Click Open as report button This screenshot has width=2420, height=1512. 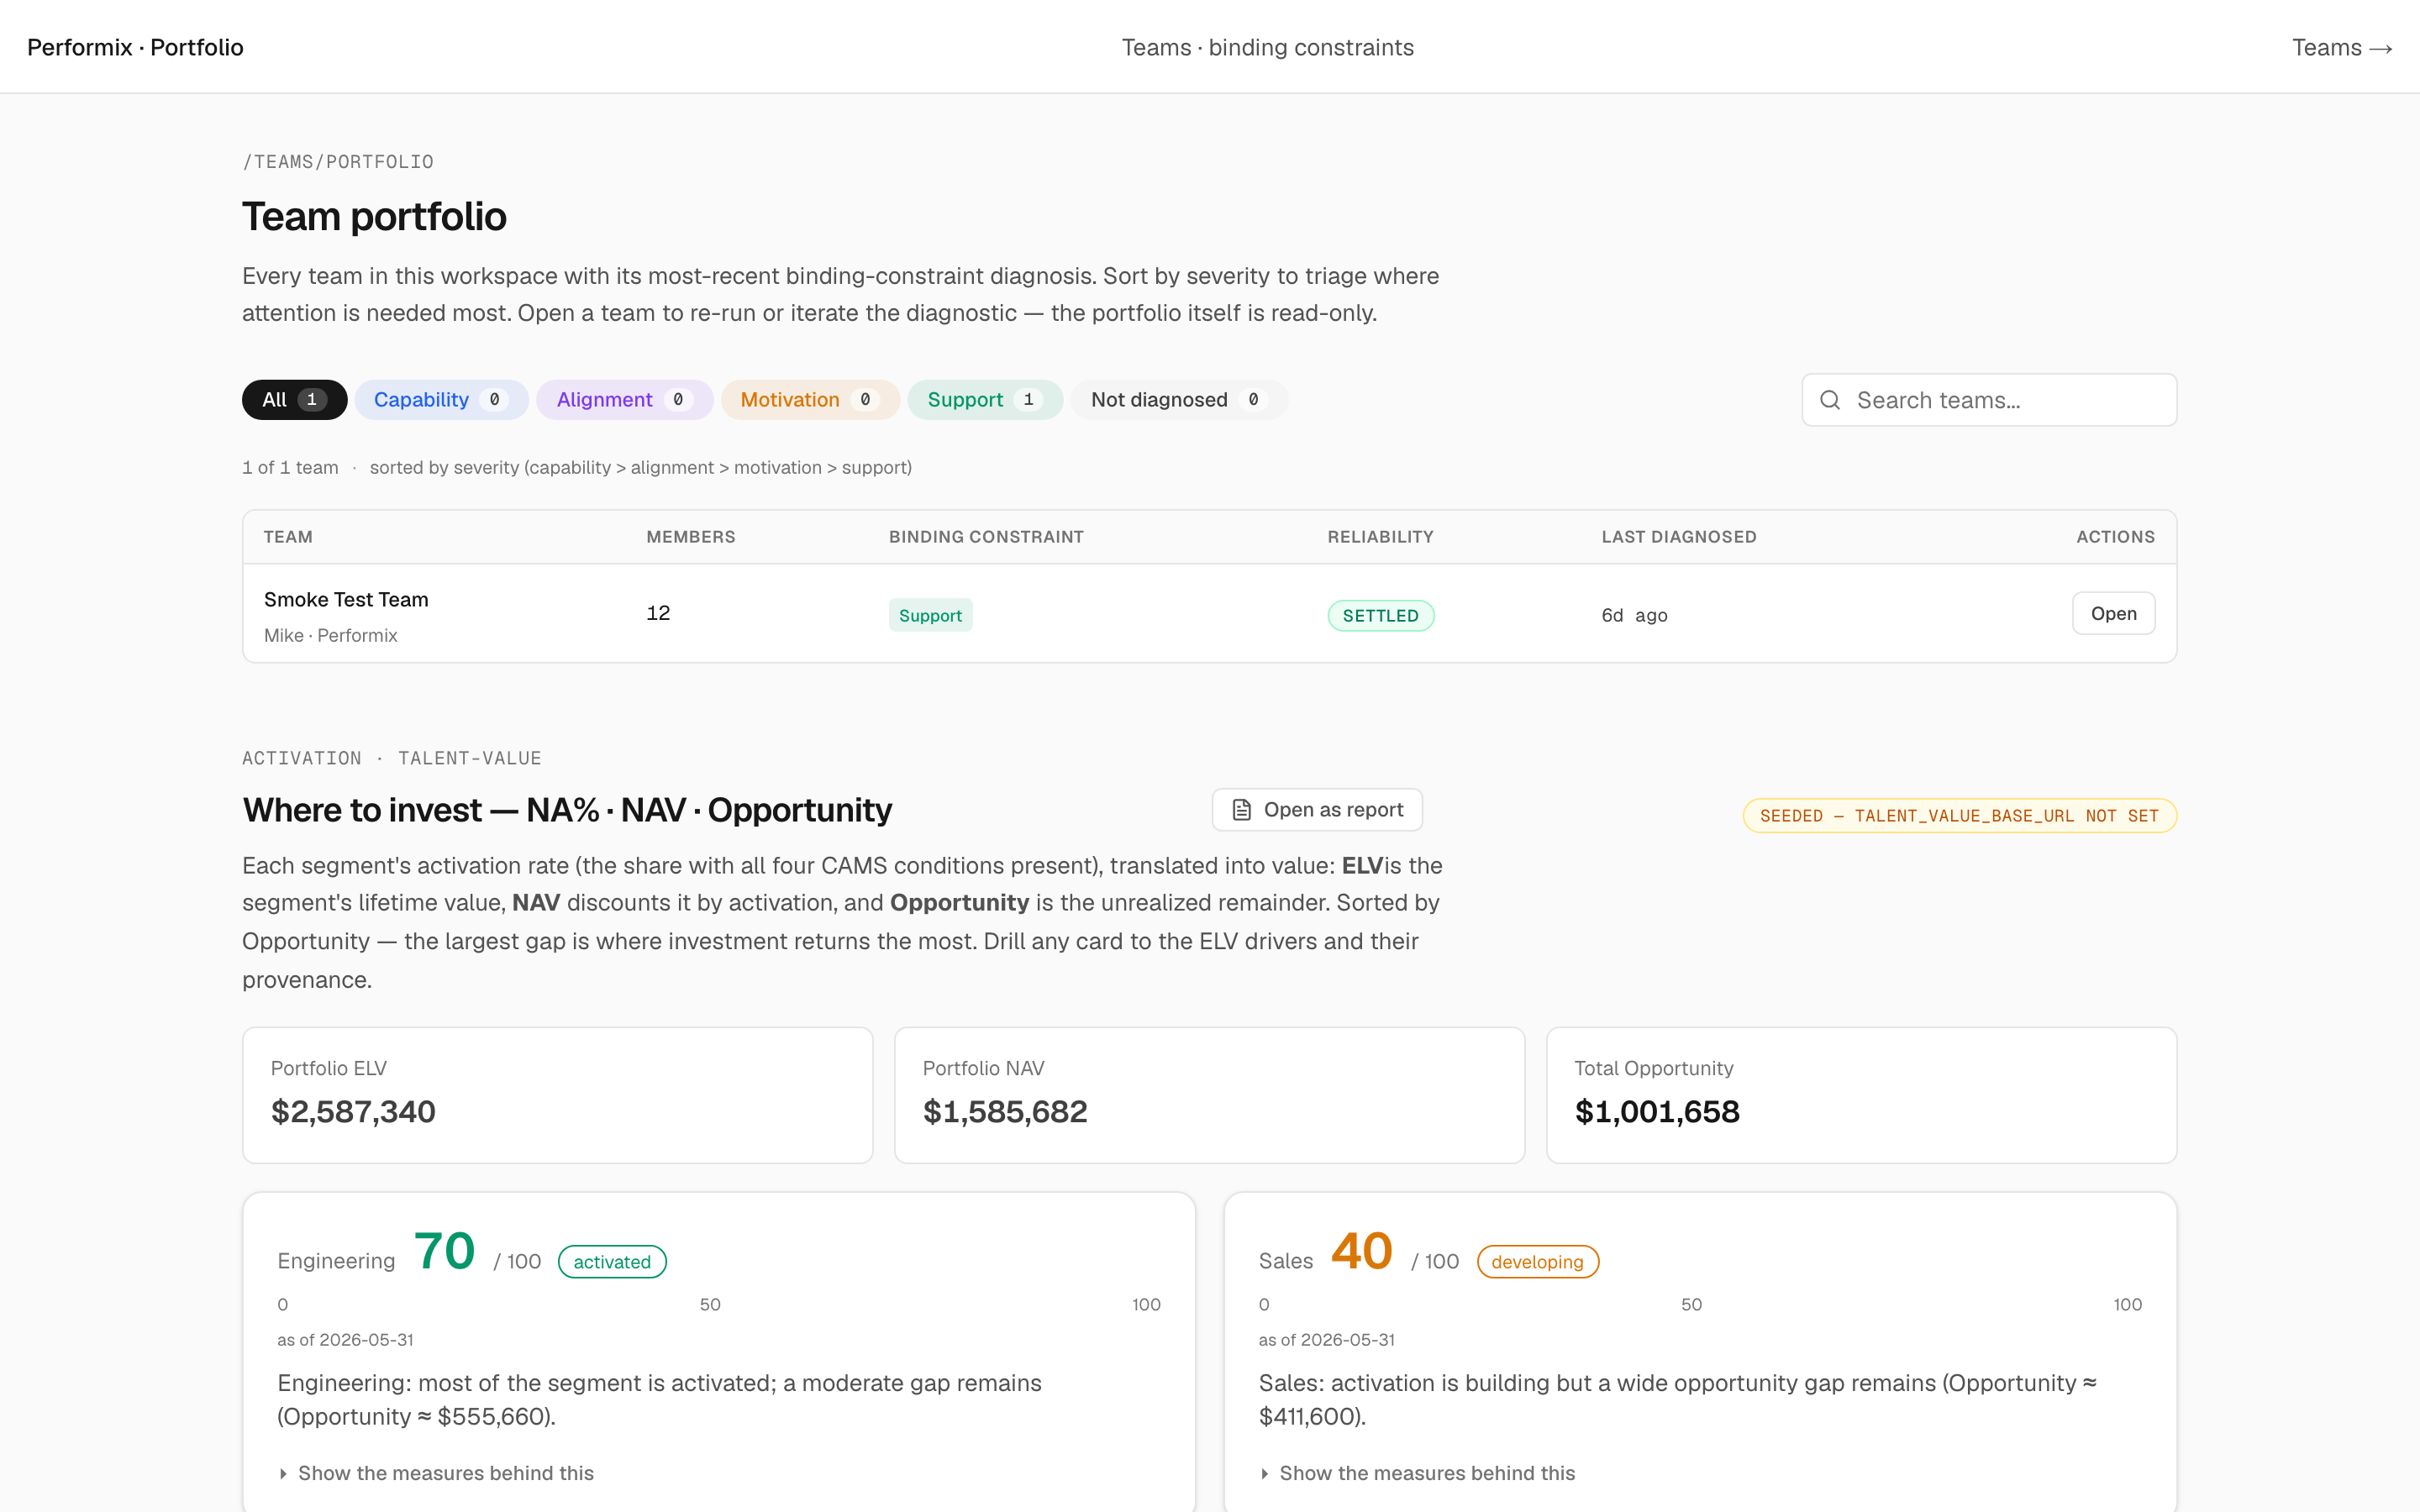click(x=1317, y=810)
